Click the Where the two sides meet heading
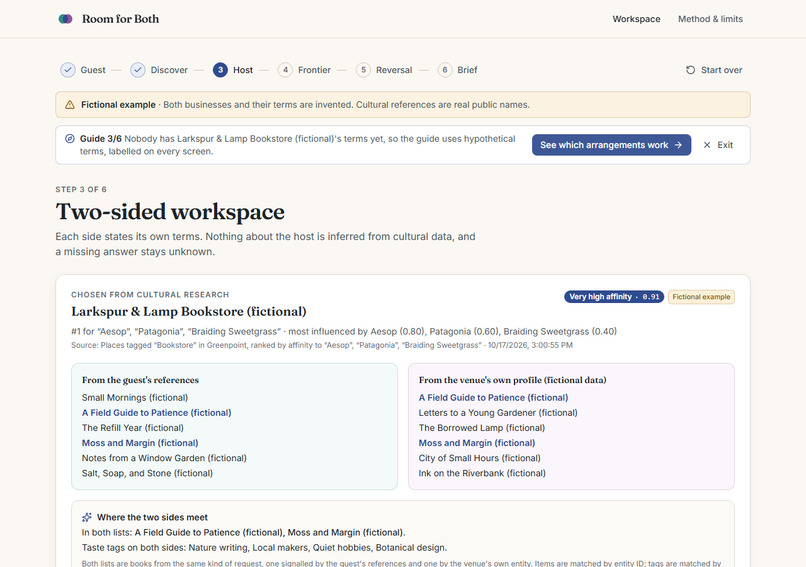 click(x=152, y=517)
